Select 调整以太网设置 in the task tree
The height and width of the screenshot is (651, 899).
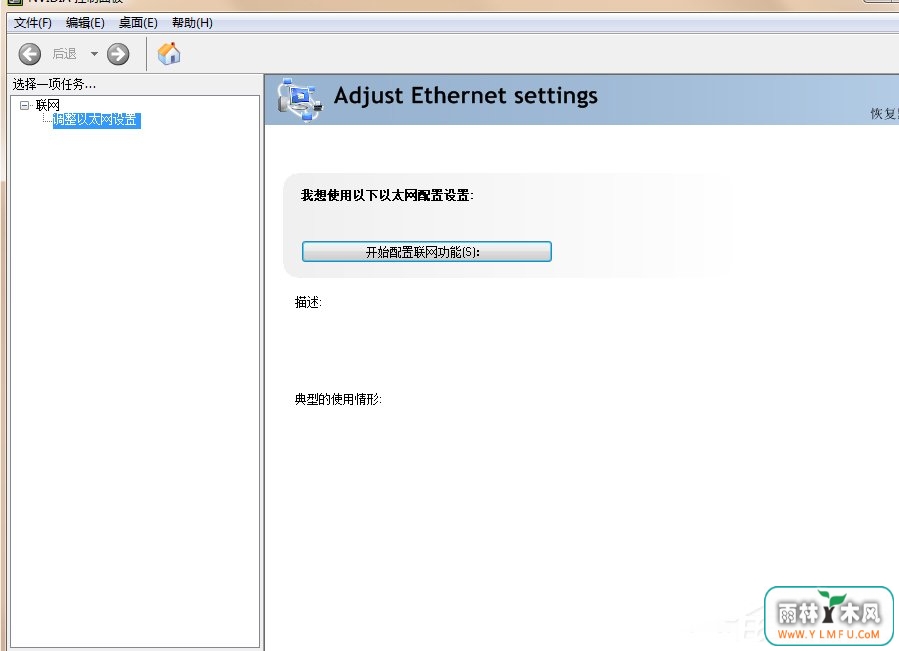click(95, 120)
